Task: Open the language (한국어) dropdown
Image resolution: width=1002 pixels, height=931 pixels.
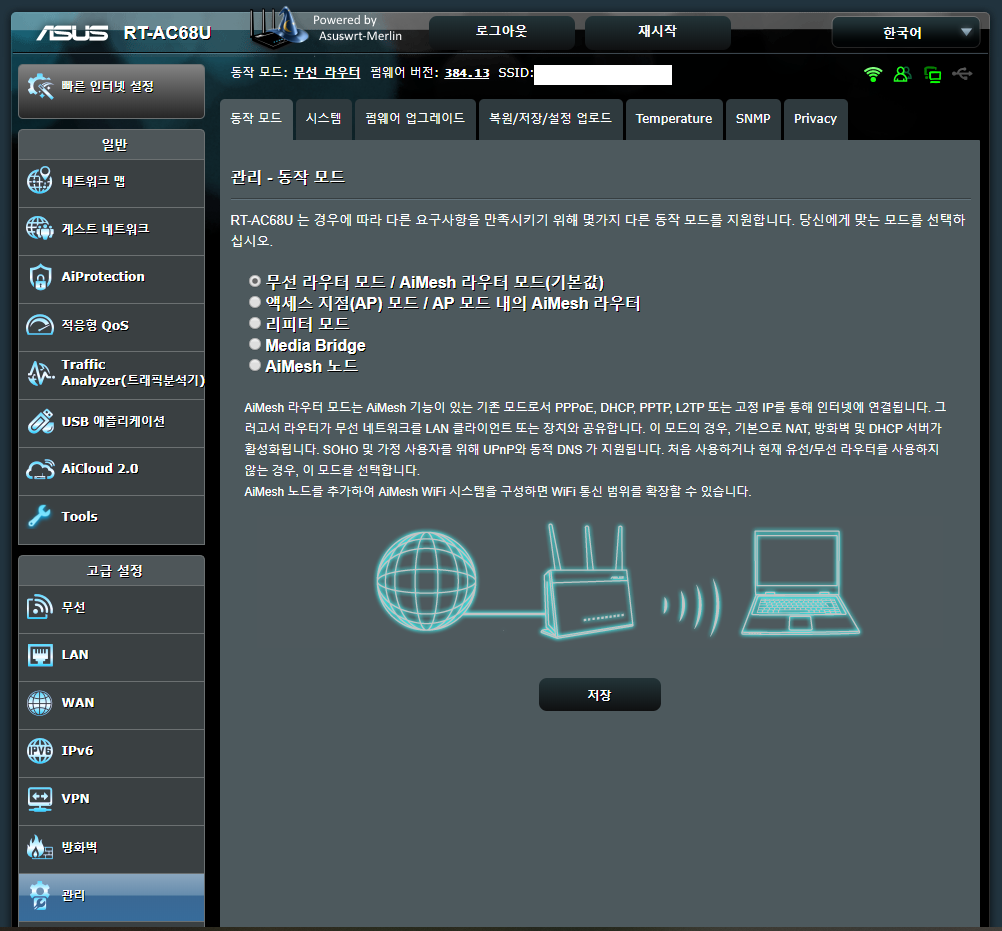Action: point(906,32)
